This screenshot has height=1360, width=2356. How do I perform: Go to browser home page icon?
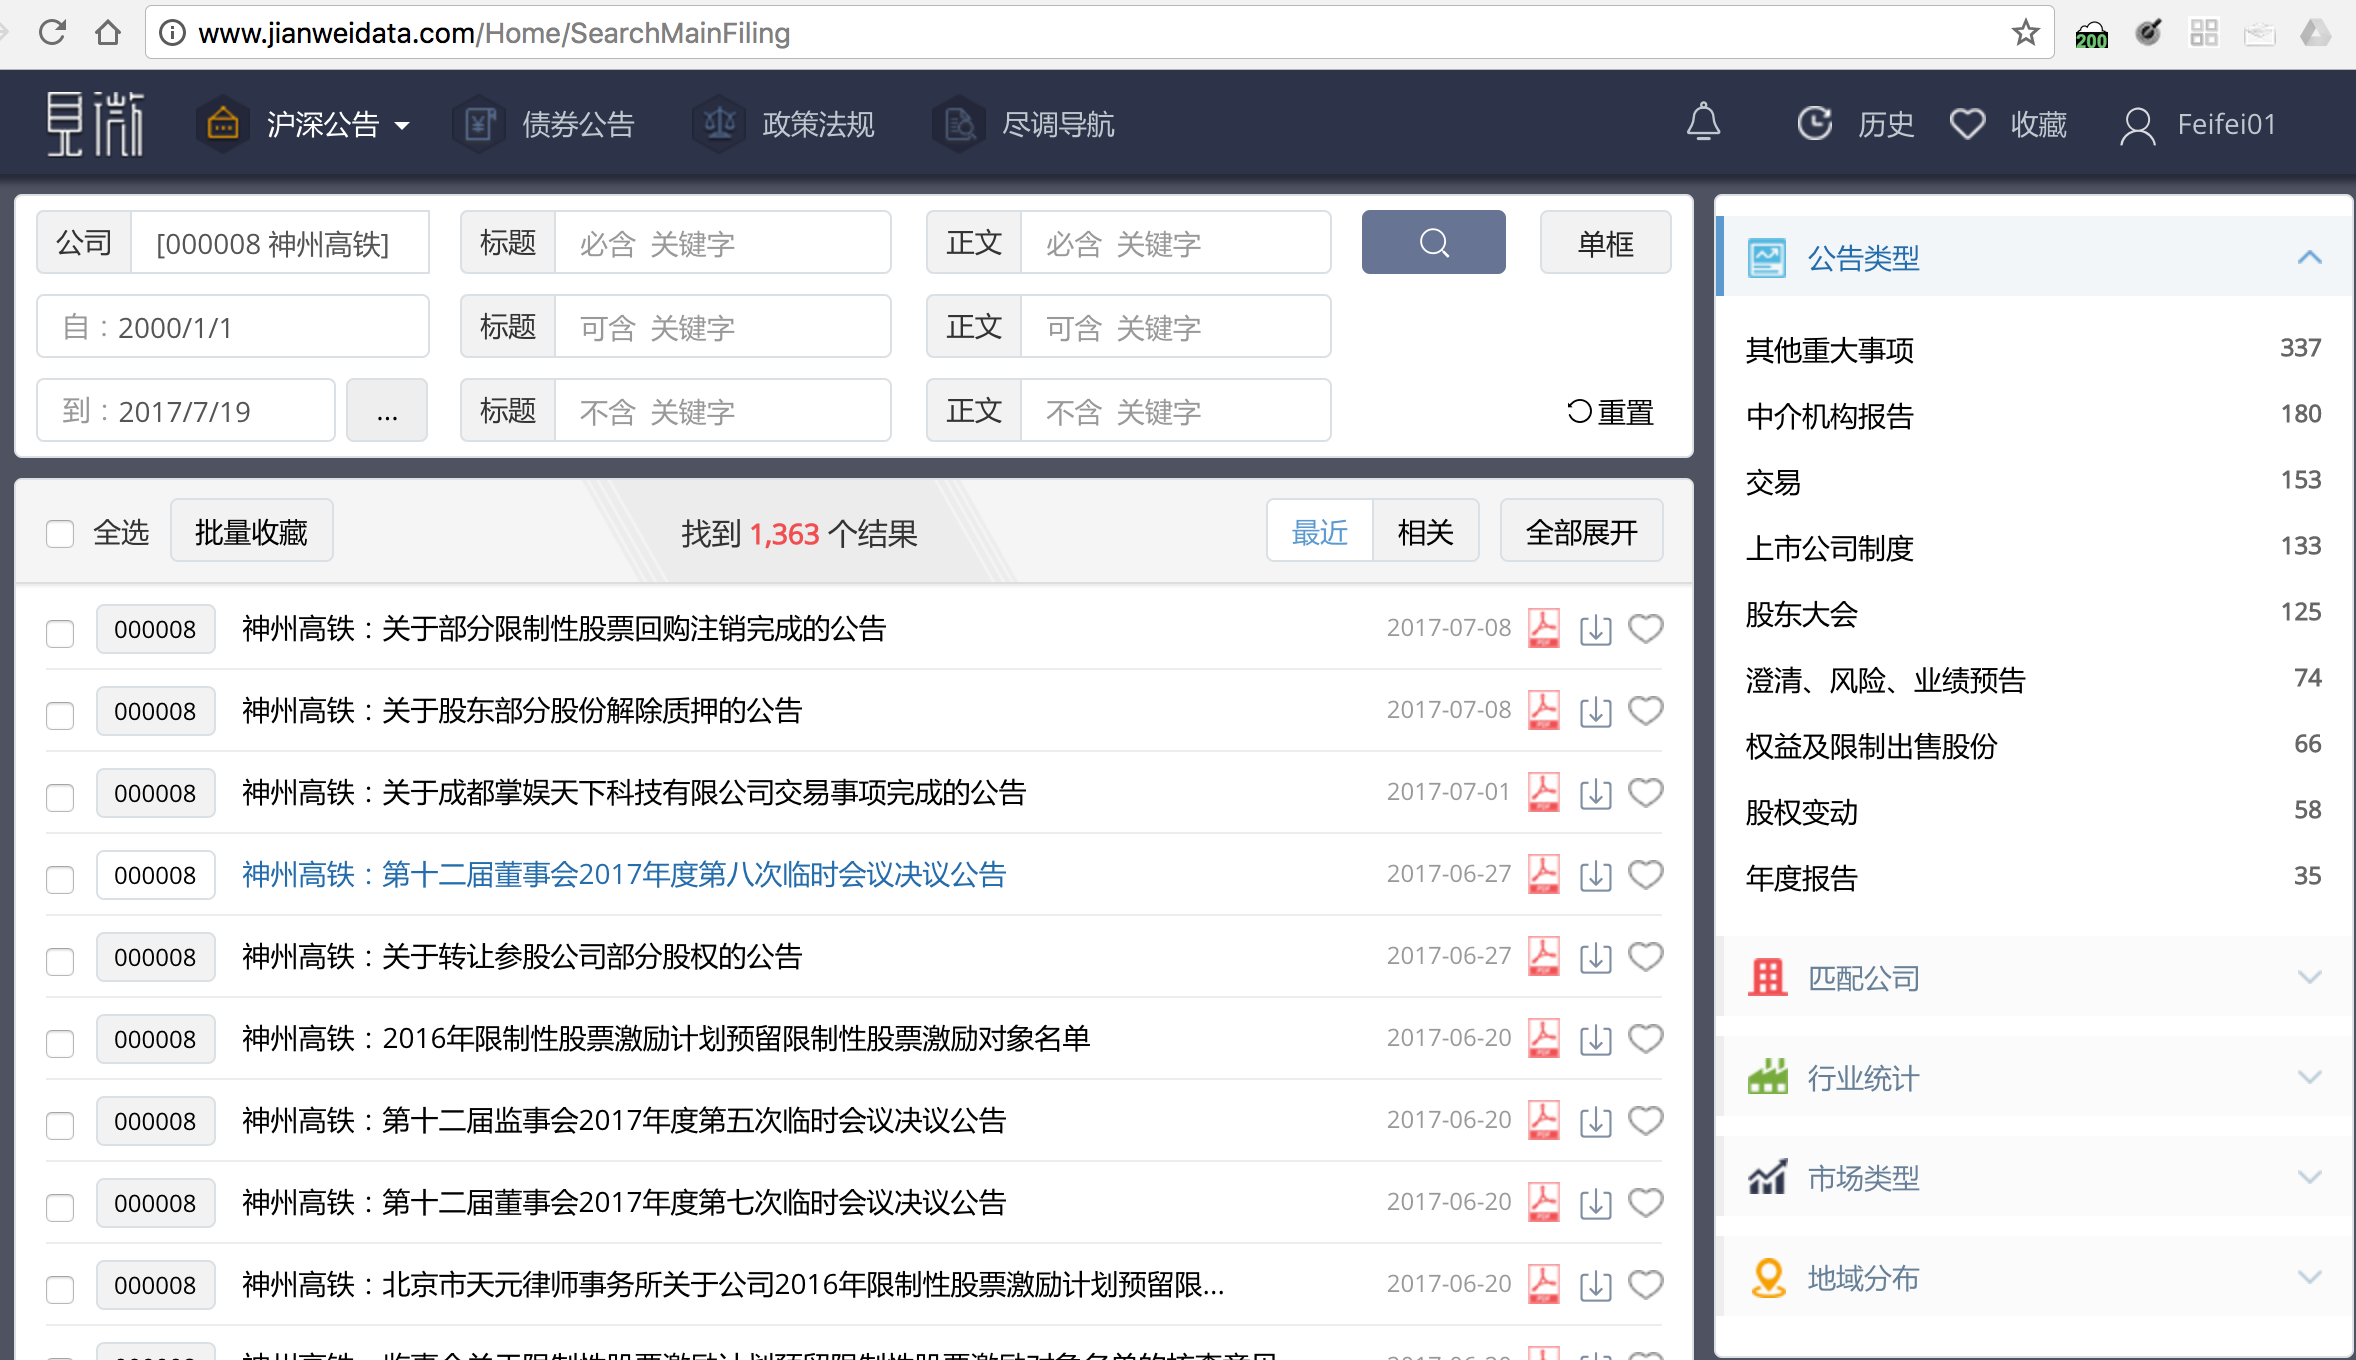108,32
